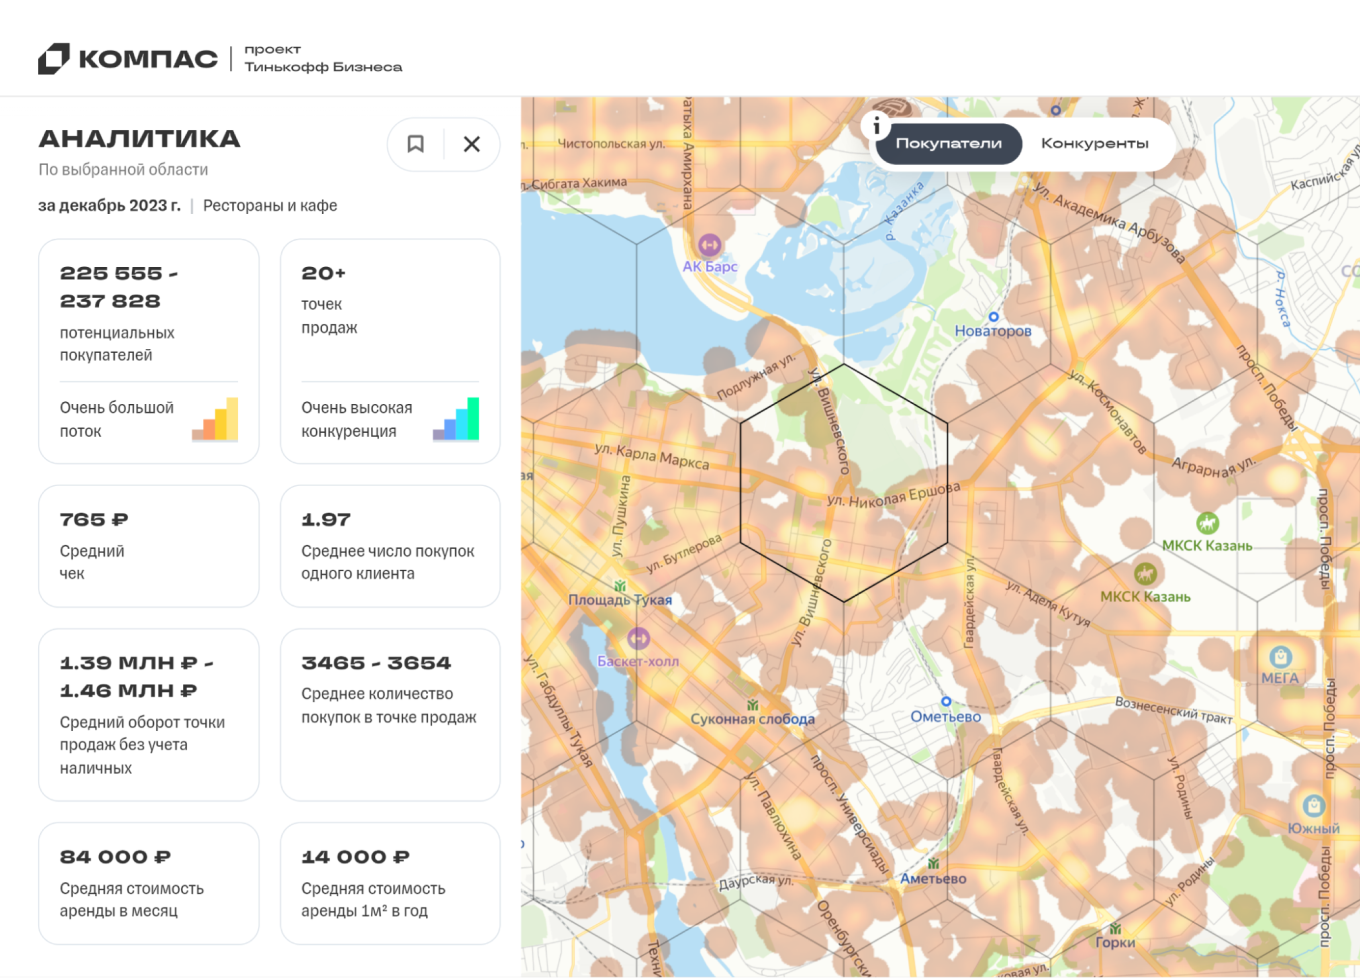Click the "Подлужная ул." street label

click(x=757, y=376)
